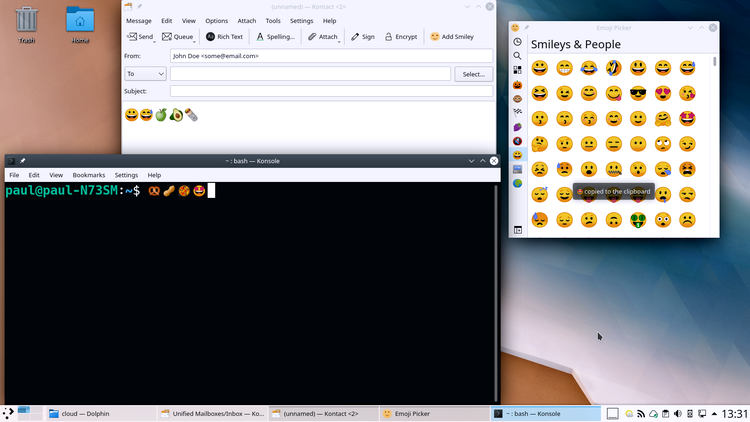
Task: Expand the Attach button dropdown arrow
Action: [x=341, y=40]
